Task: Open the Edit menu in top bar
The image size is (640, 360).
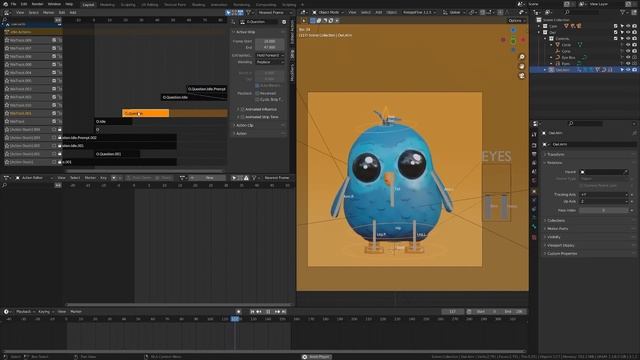Action: point(24,4)
